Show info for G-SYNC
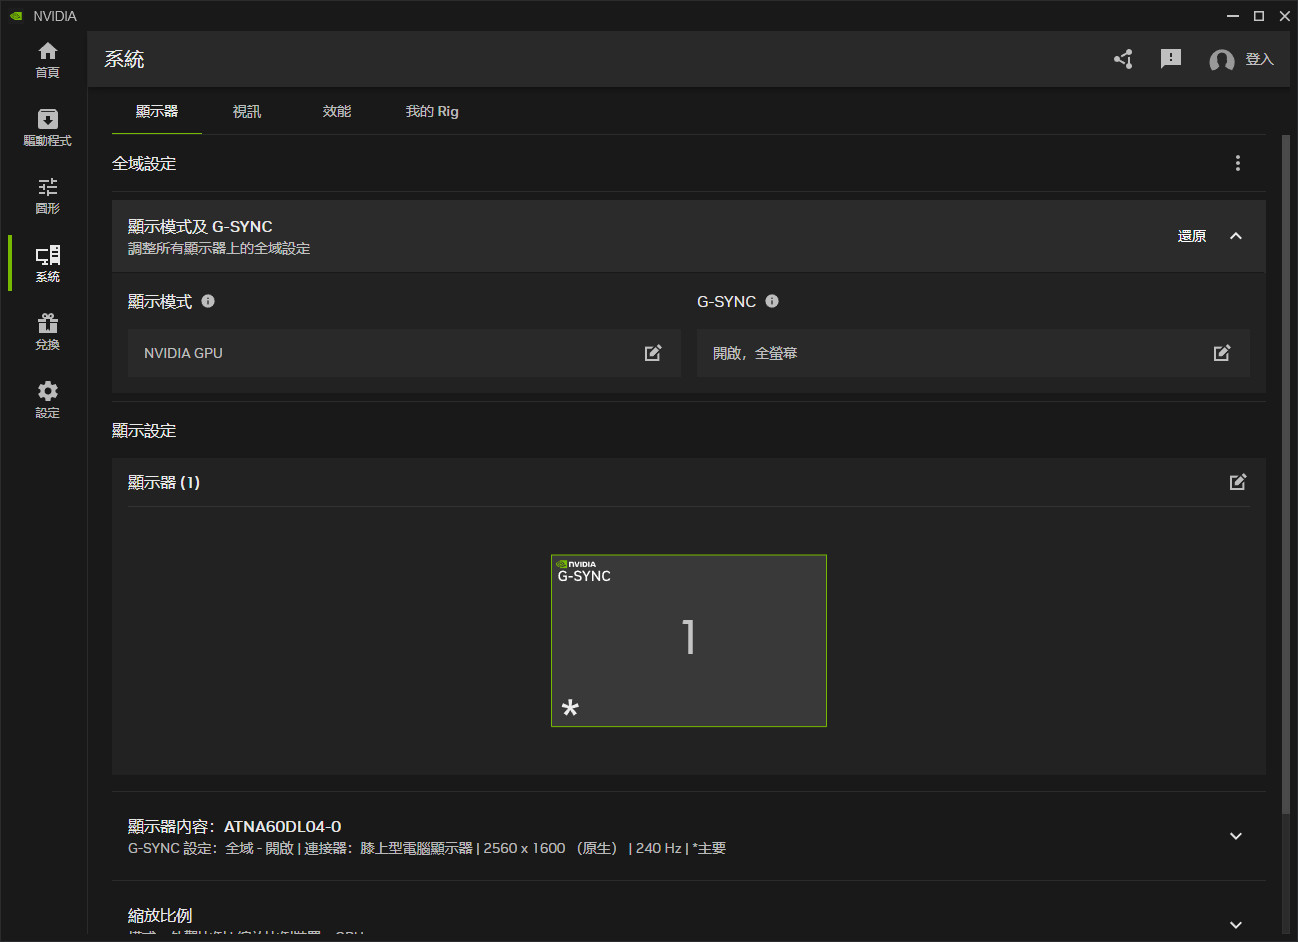 tap(772, 301)
